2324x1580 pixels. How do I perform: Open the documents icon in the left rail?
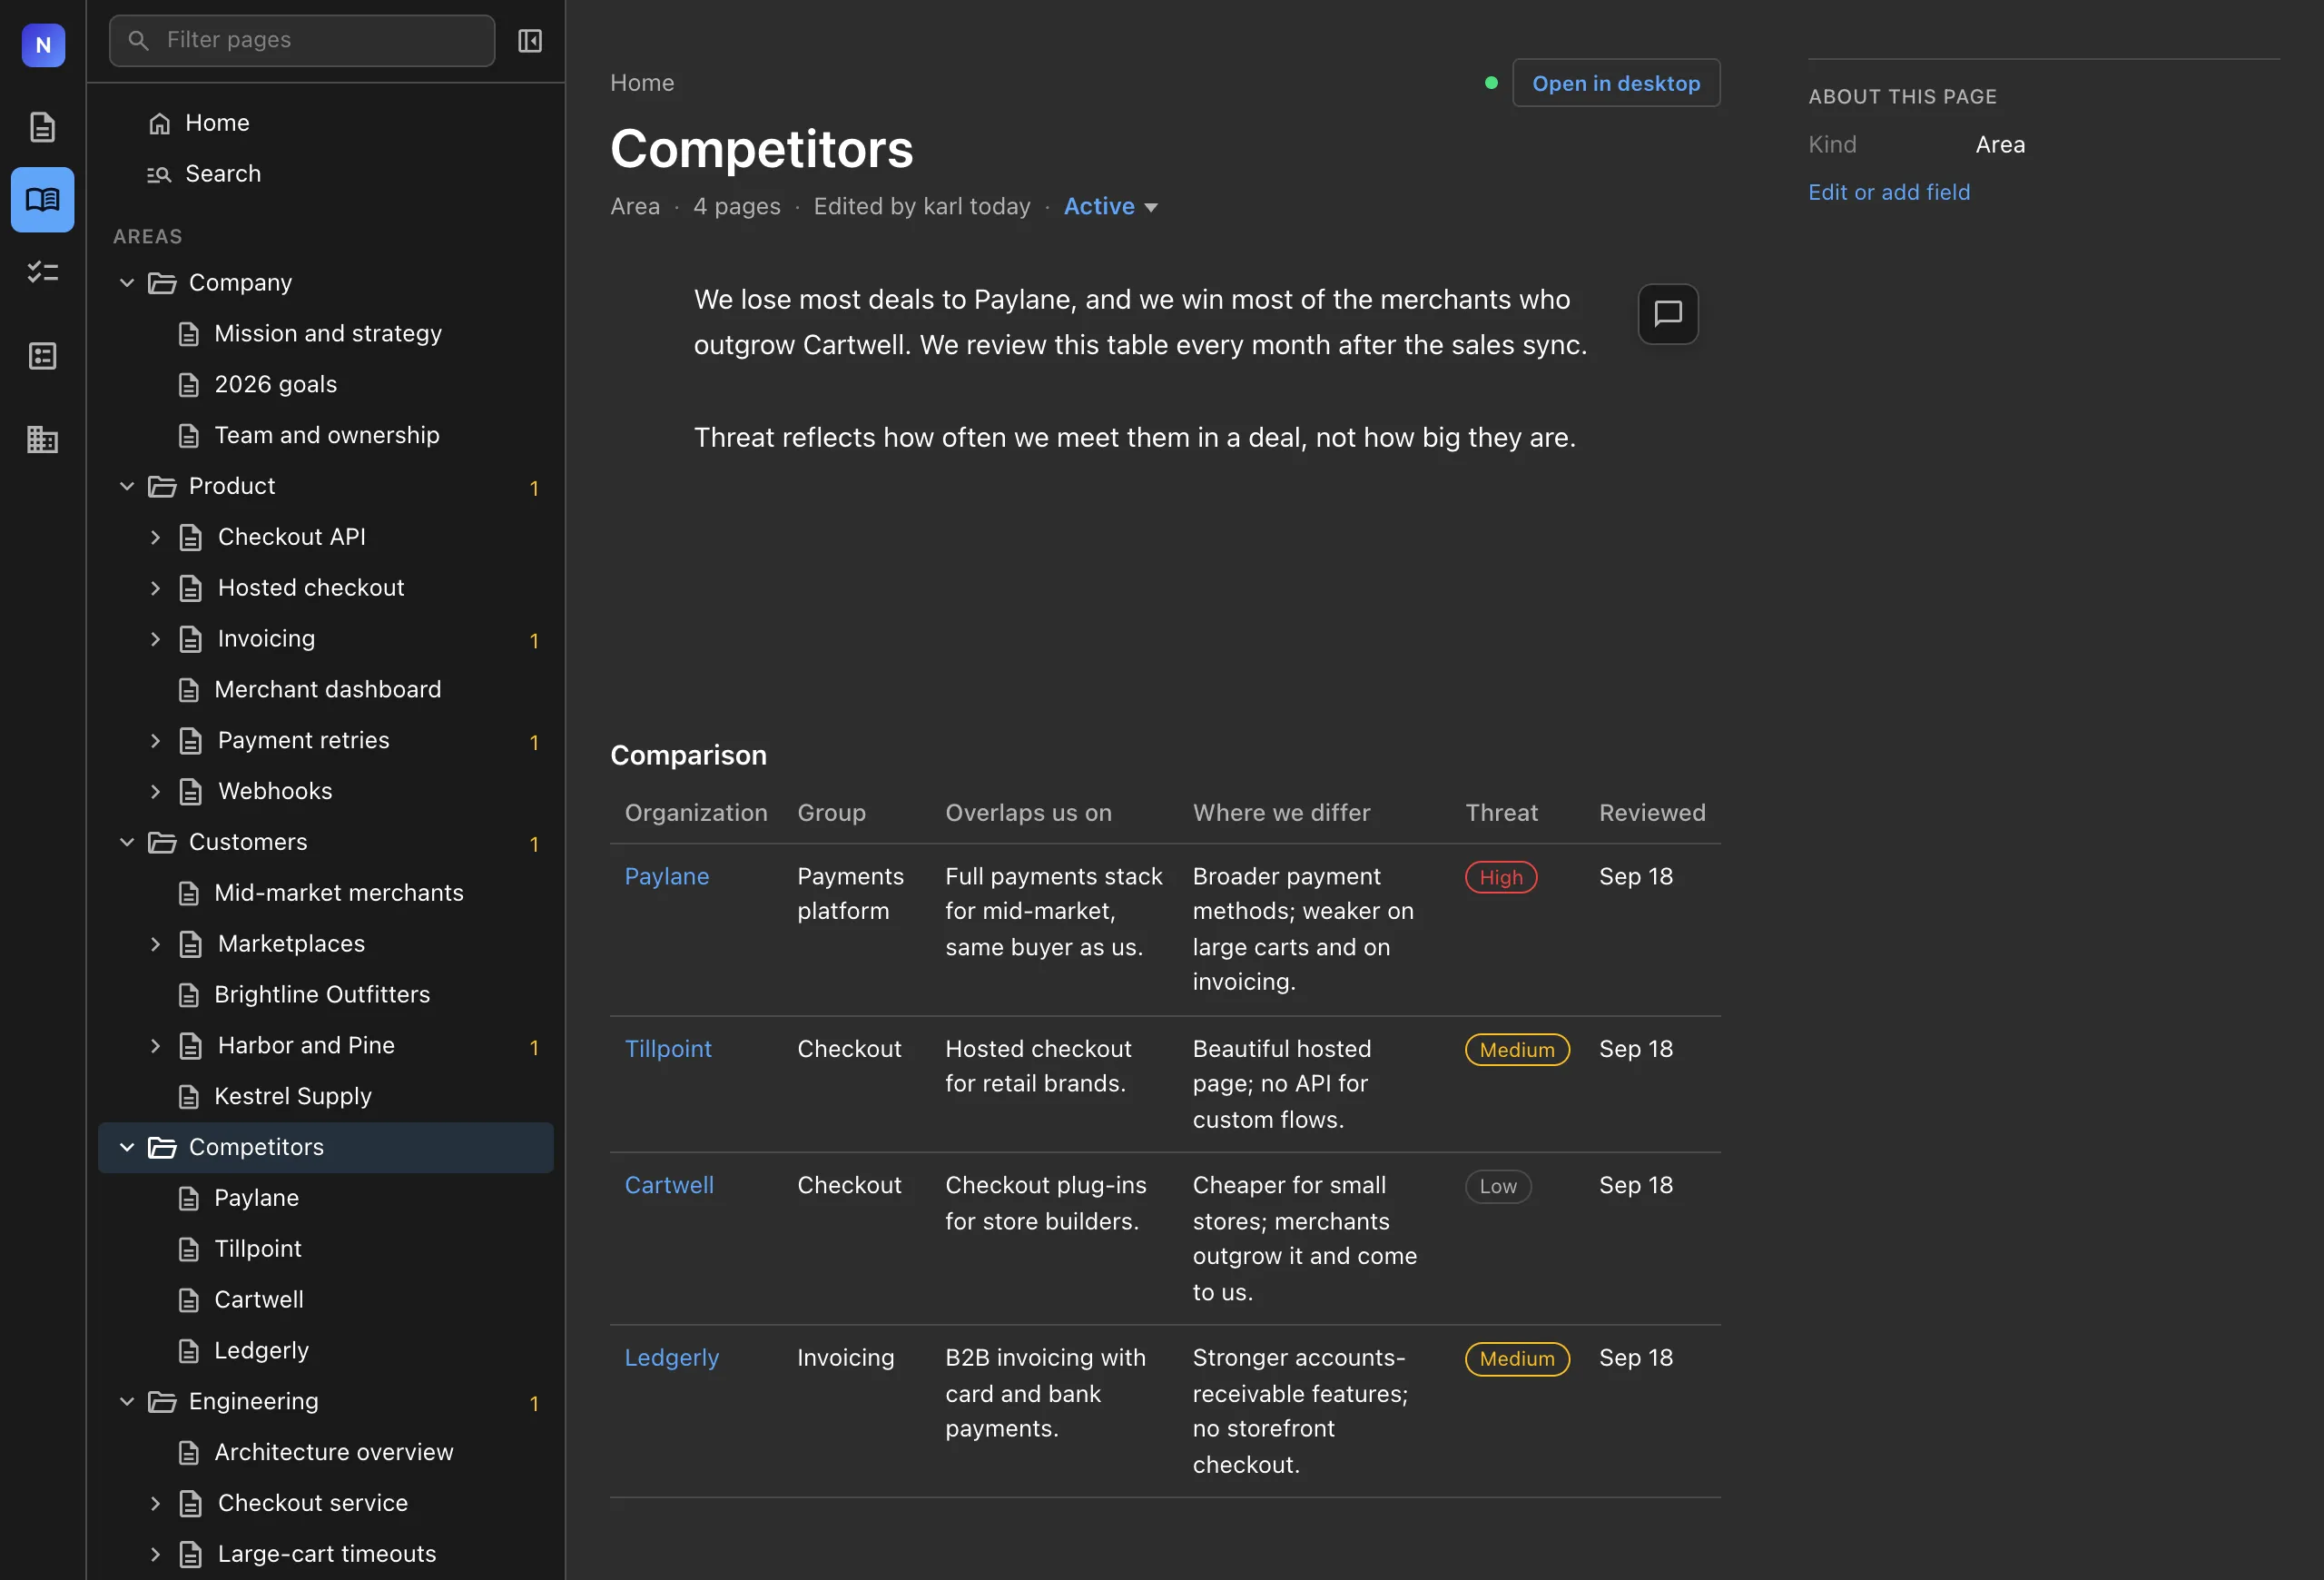(x=43, y=127)
